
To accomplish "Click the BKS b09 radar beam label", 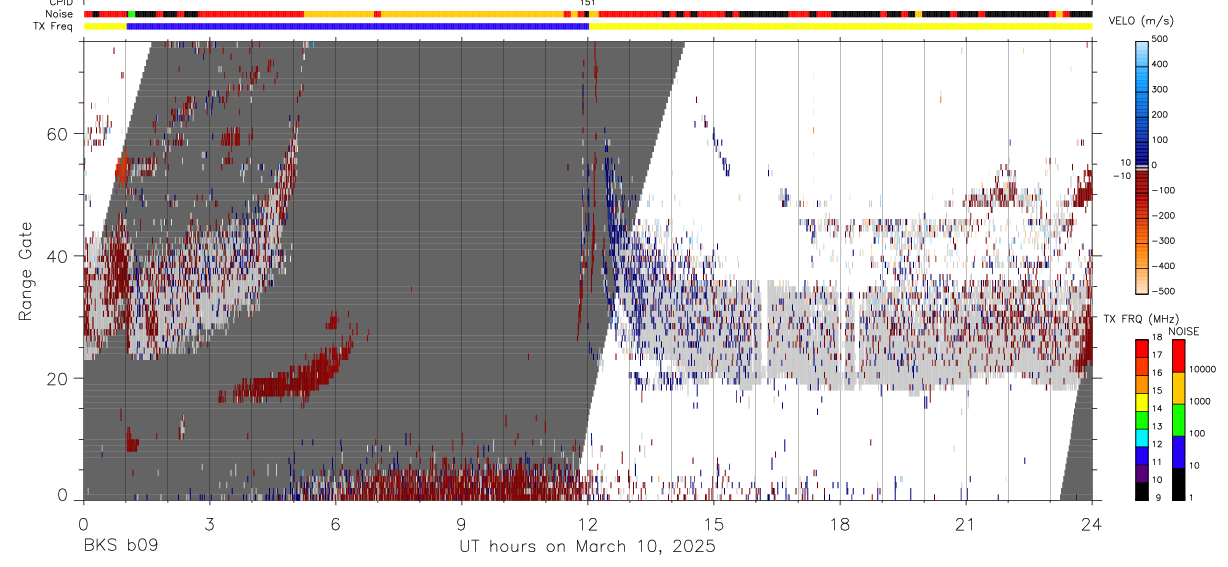I will [120, 546].
